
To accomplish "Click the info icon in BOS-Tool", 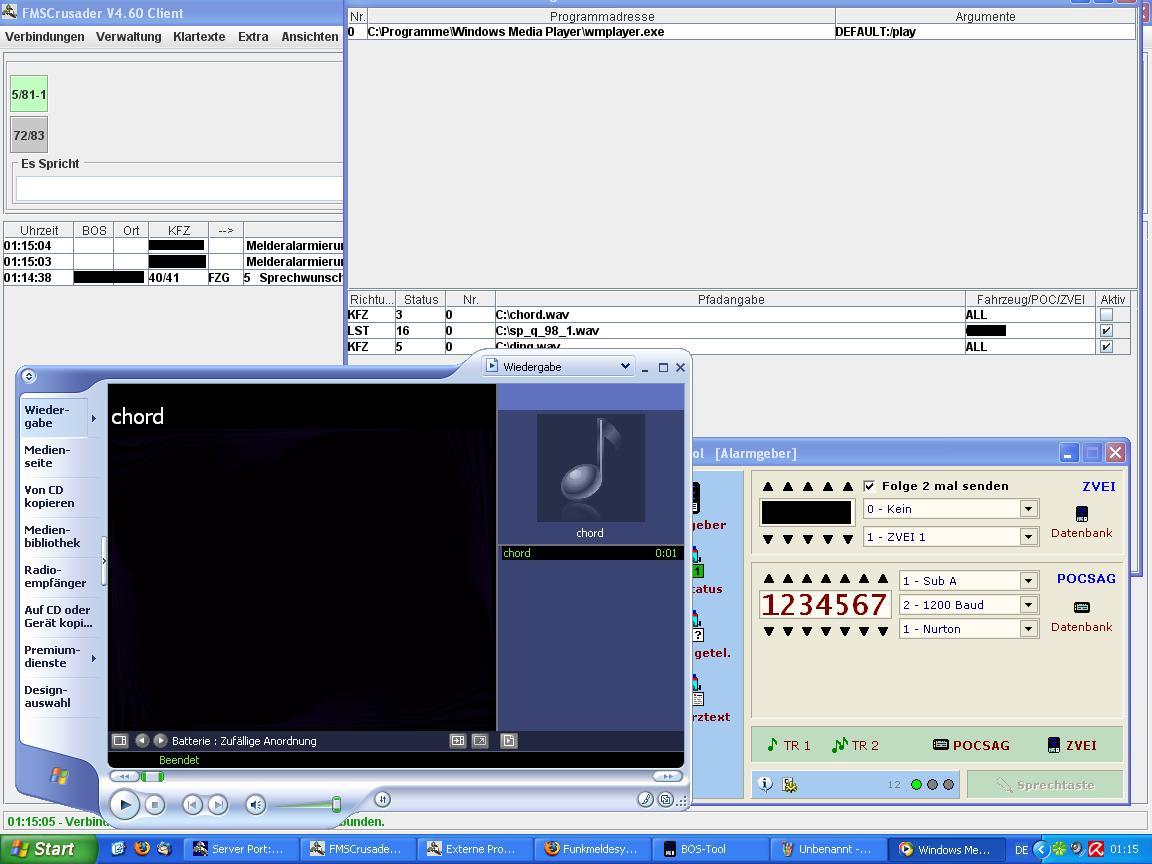I will [765, 785].
